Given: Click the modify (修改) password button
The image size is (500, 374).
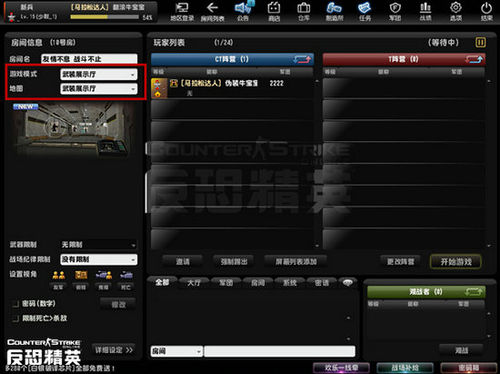Looking at the screenshot, I should click(118, 304).
